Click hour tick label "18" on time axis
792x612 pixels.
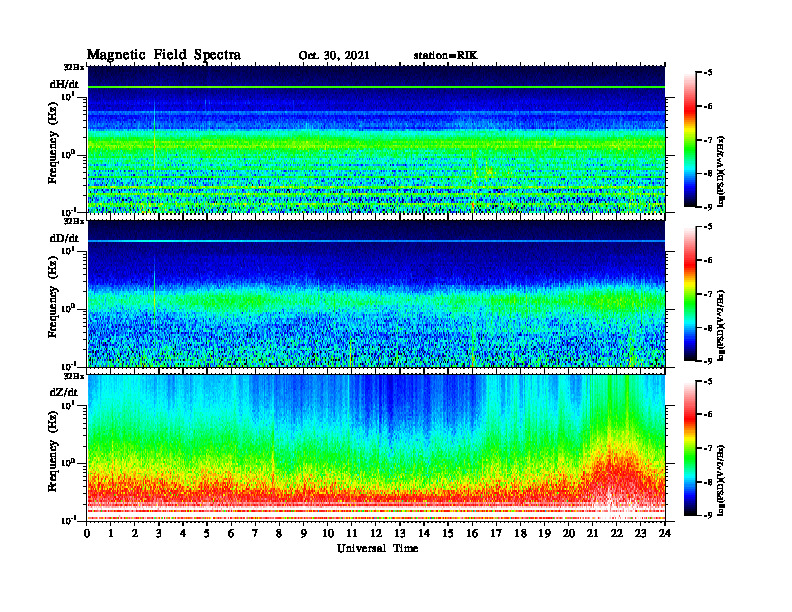coord(520,534)
